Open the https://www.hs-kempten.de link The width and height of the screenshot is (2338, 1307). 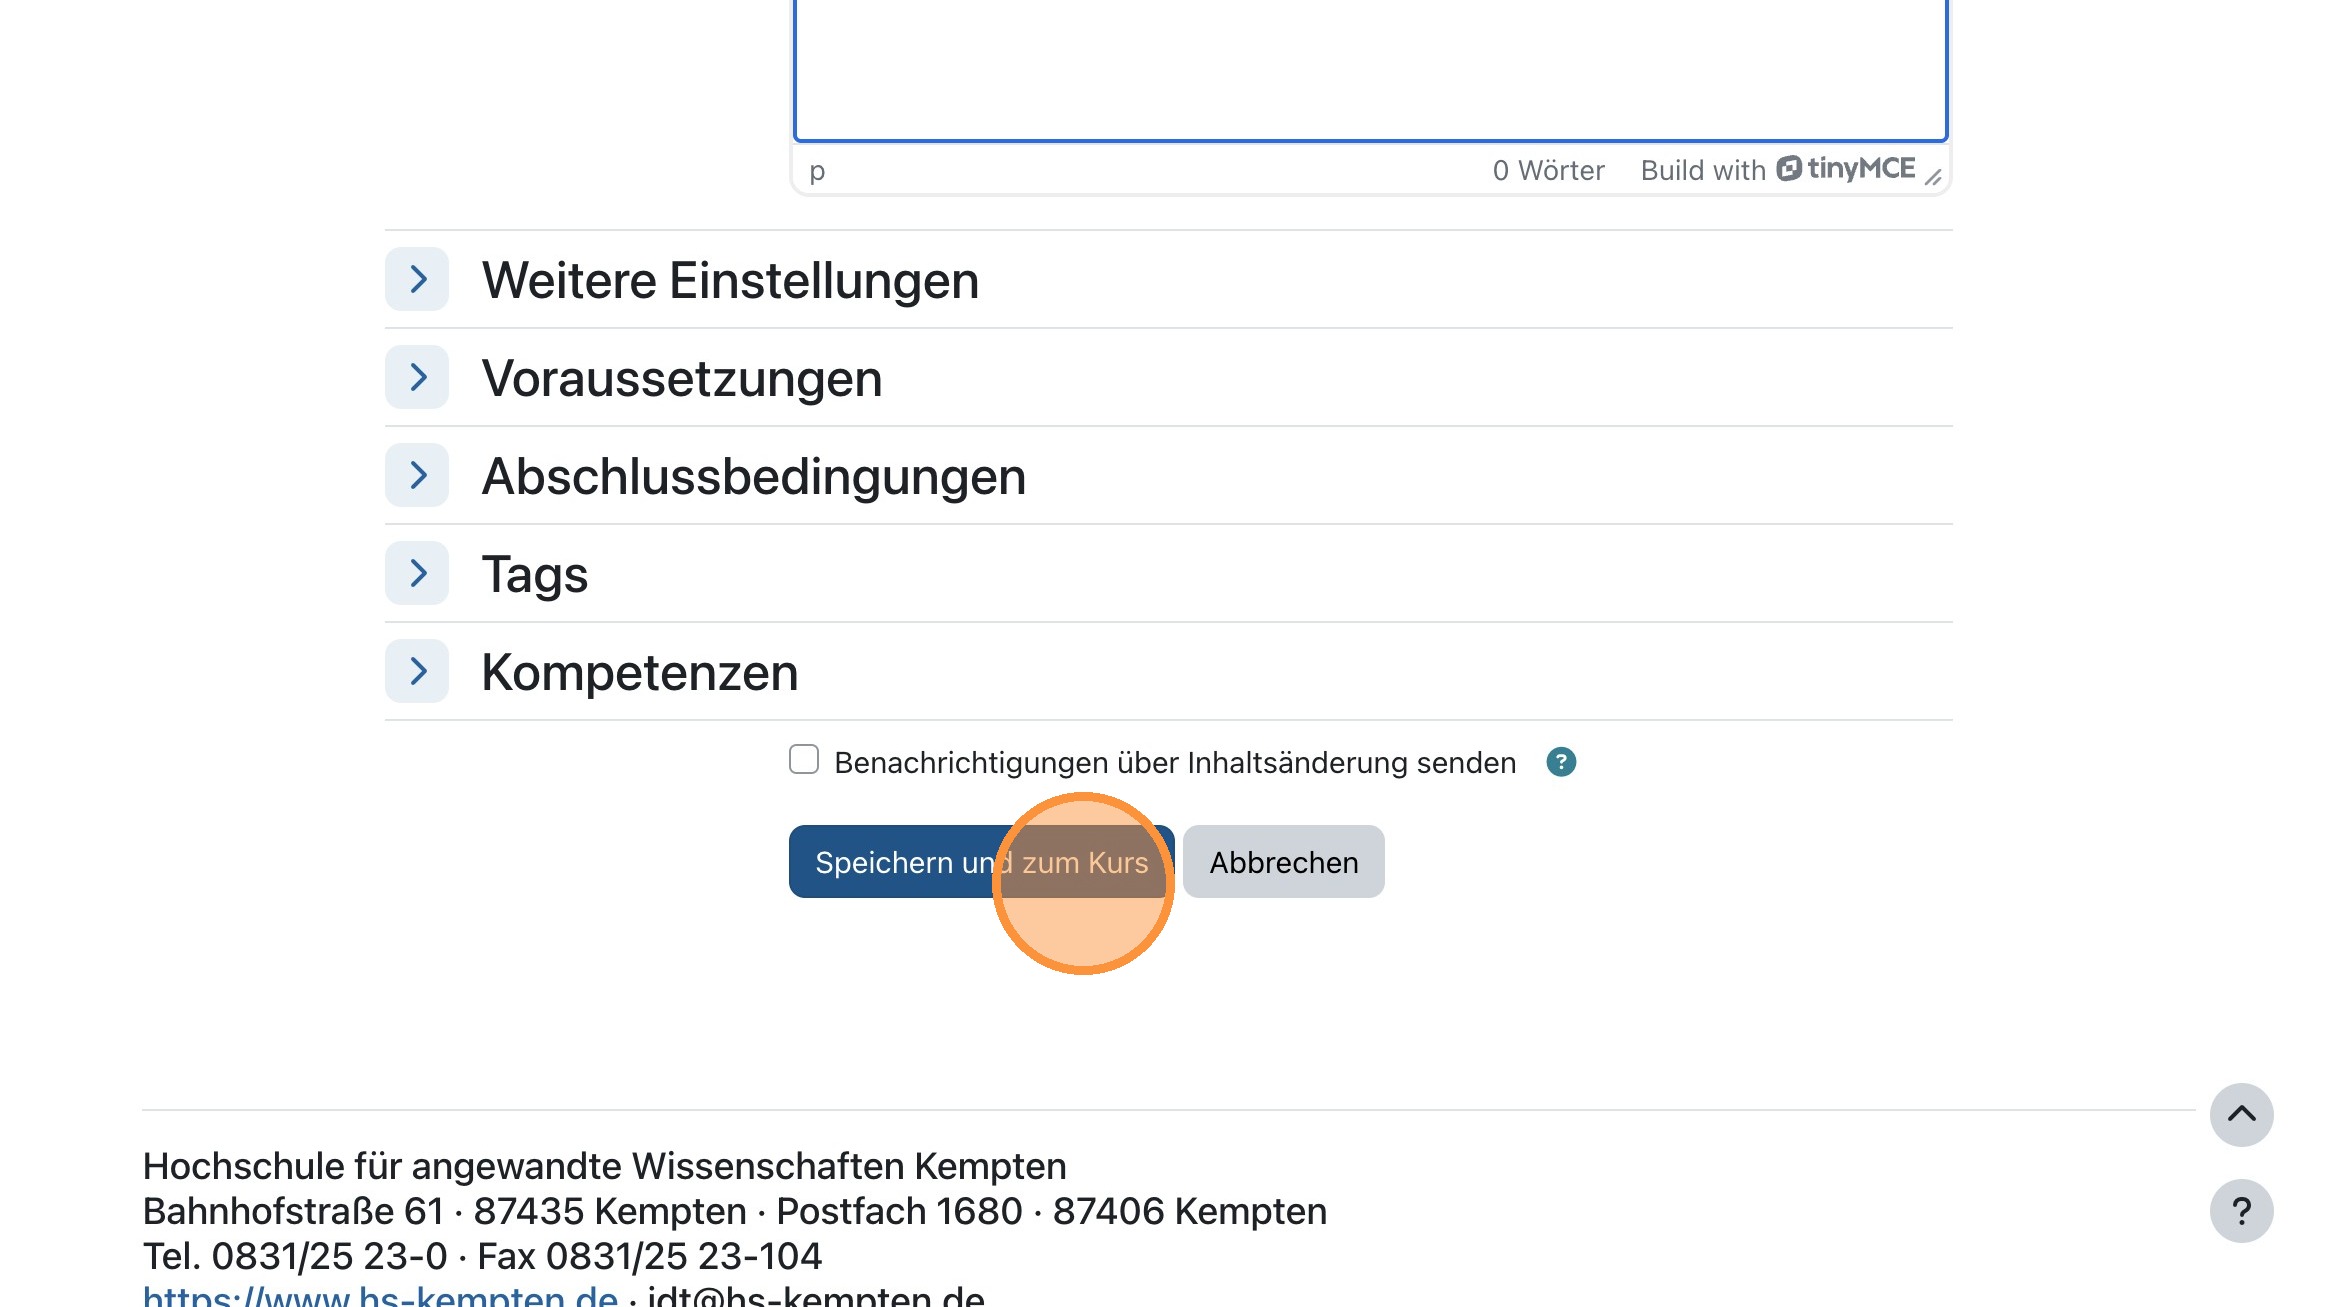tap(380, 1297)
